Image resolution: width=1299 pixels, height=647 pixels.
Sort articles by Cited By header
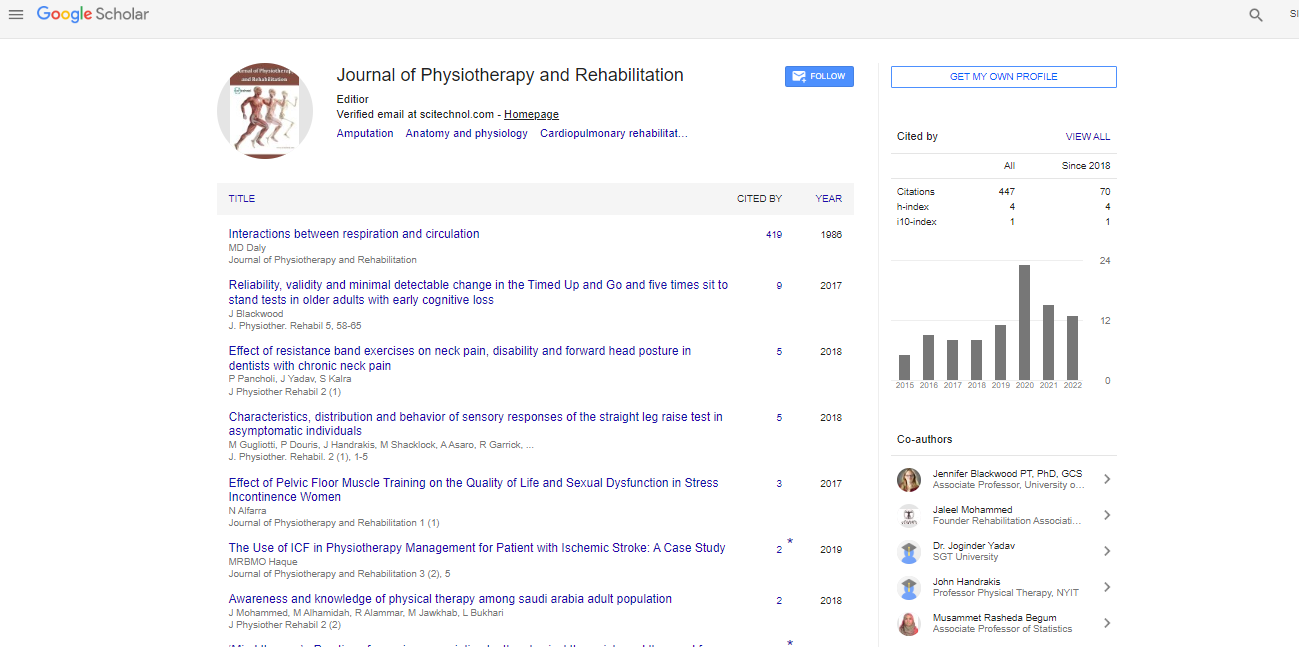tap(760, 199)
